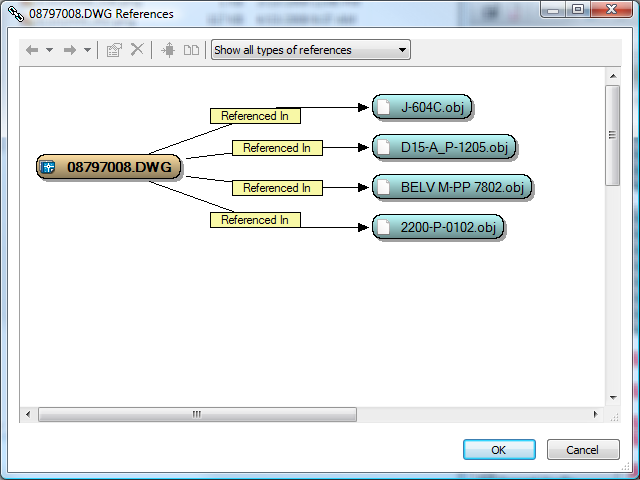640x480 pixels.
Task: Open the properties icon in toolbar
Action: [x=114, y=50]
